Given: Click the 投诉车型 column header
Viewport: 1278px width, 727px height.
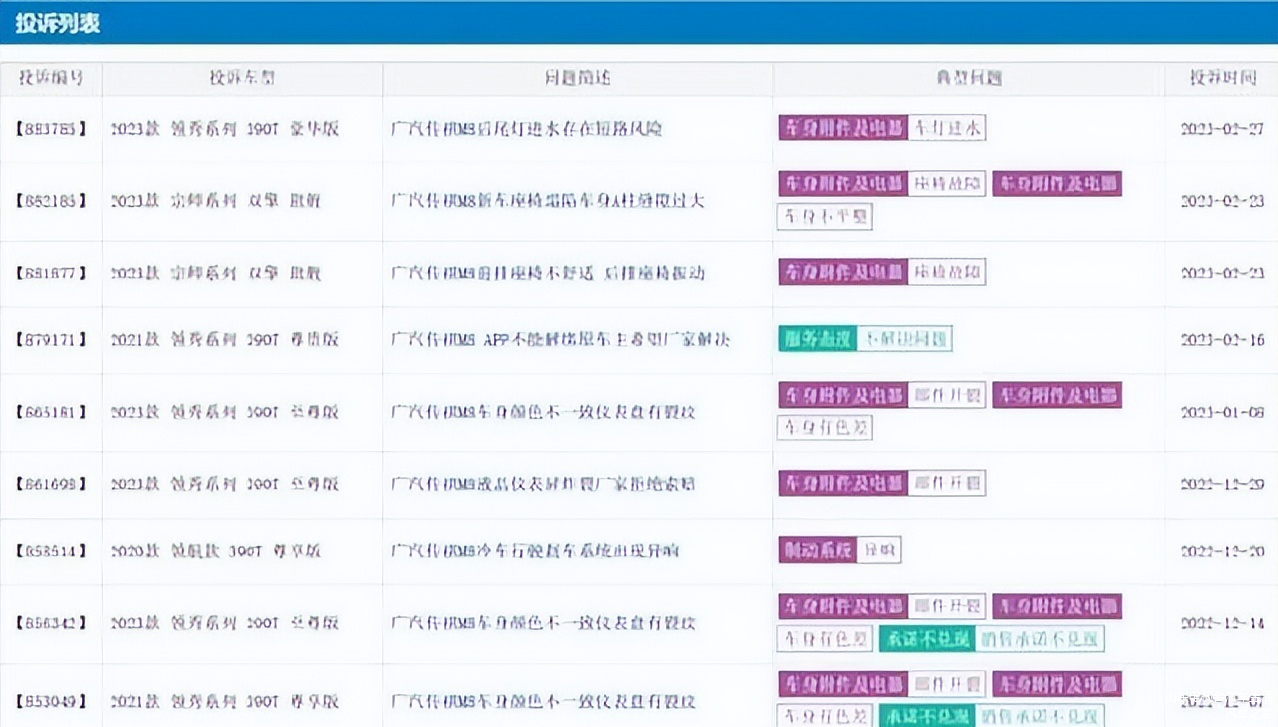Looking at the screenshot, I should [242, 78].
